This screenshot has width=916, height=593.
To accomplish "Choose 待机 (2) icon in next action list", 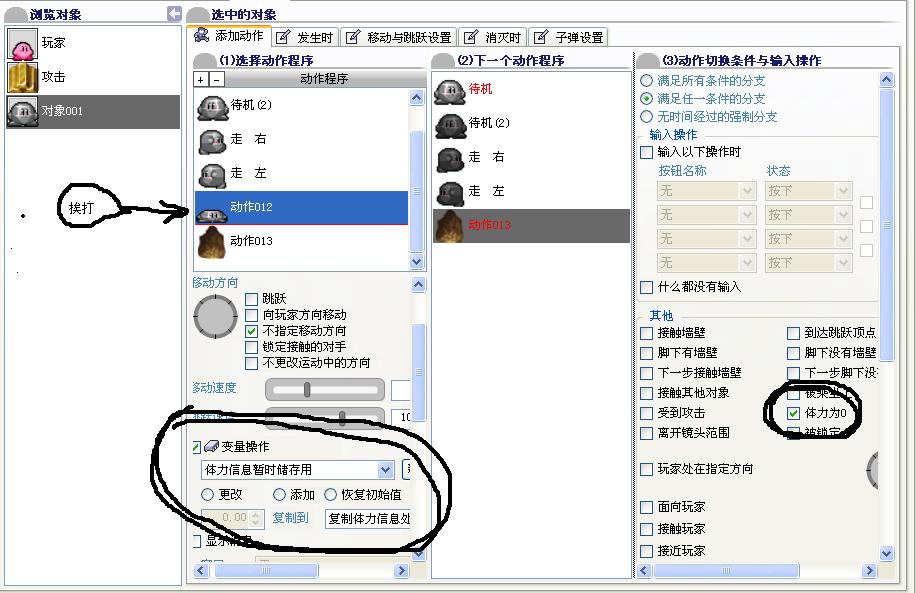I will click(450, 124).
